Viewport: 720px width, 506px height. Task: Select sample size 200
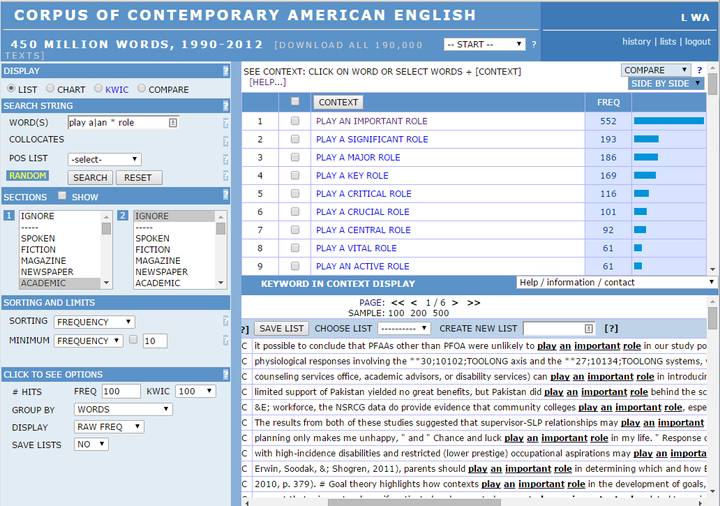tap(418, 313)
